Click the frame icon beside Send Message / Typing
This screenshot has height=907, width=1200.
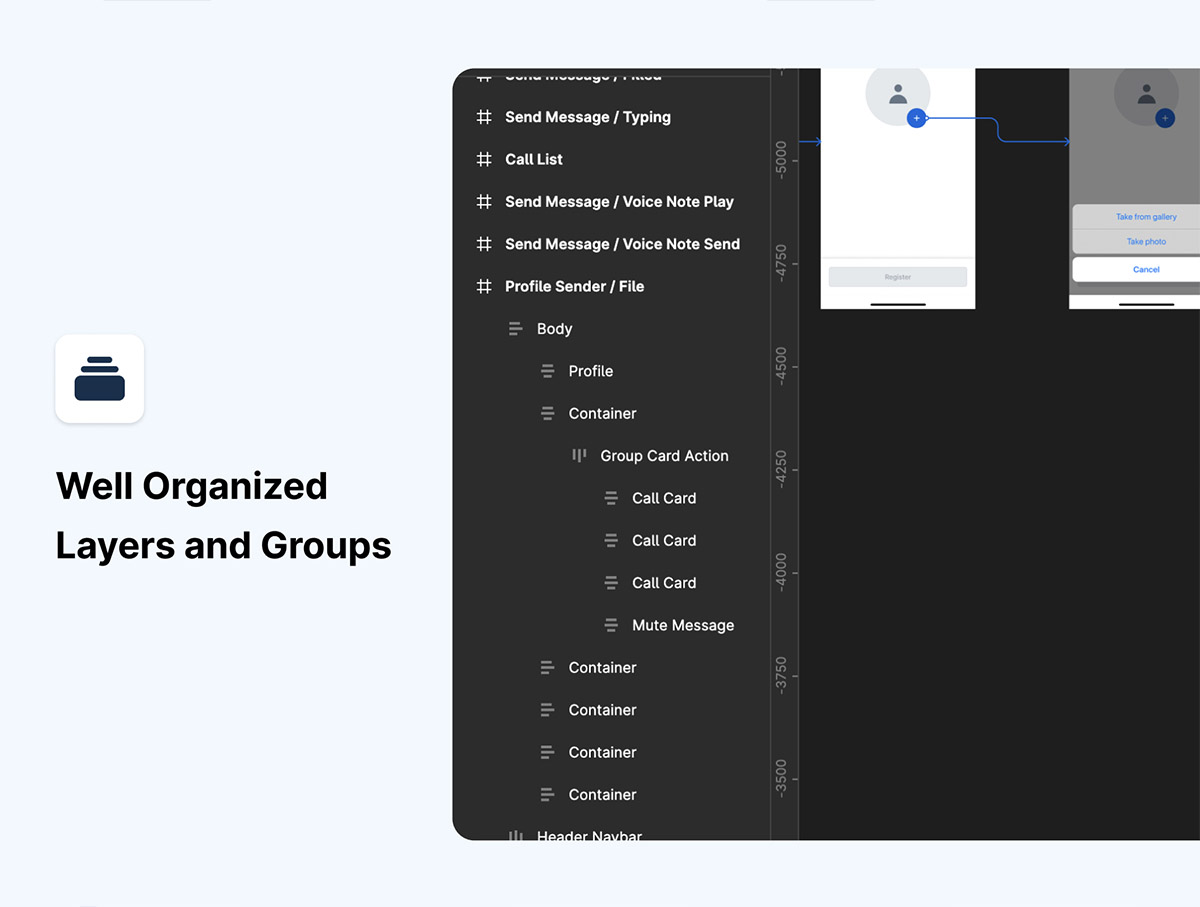(x=484, y=117)
